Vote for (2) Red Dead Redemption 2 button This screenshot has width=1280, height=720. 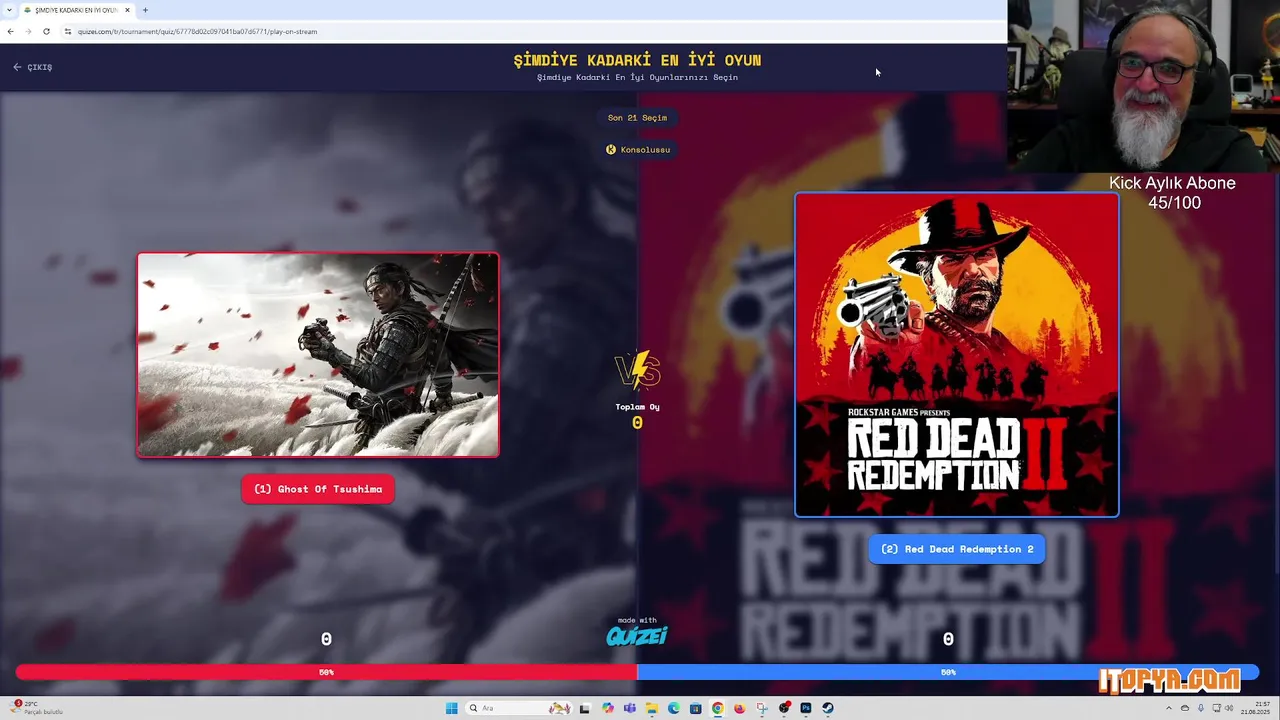point(957,549)
